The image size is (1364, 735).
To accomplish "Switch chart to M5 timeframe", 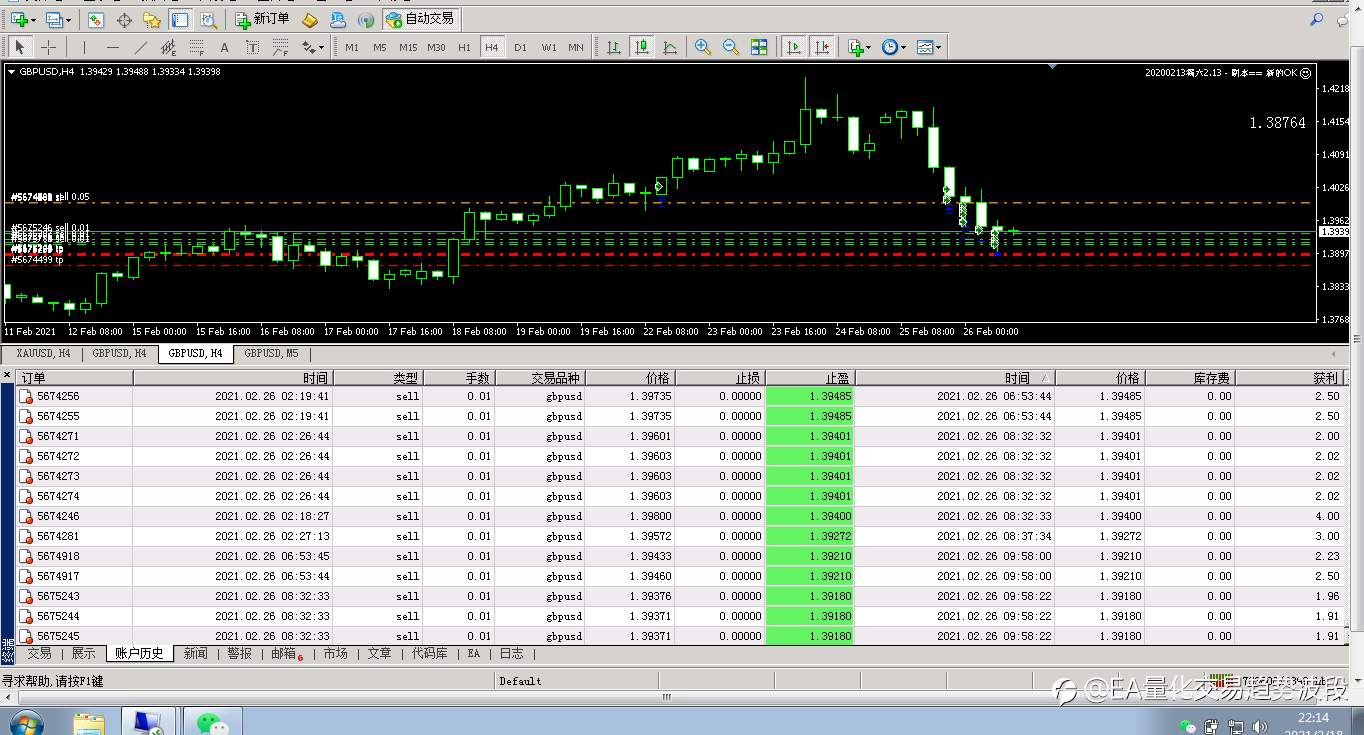I will pyautogui.click(x=380, y=47).
